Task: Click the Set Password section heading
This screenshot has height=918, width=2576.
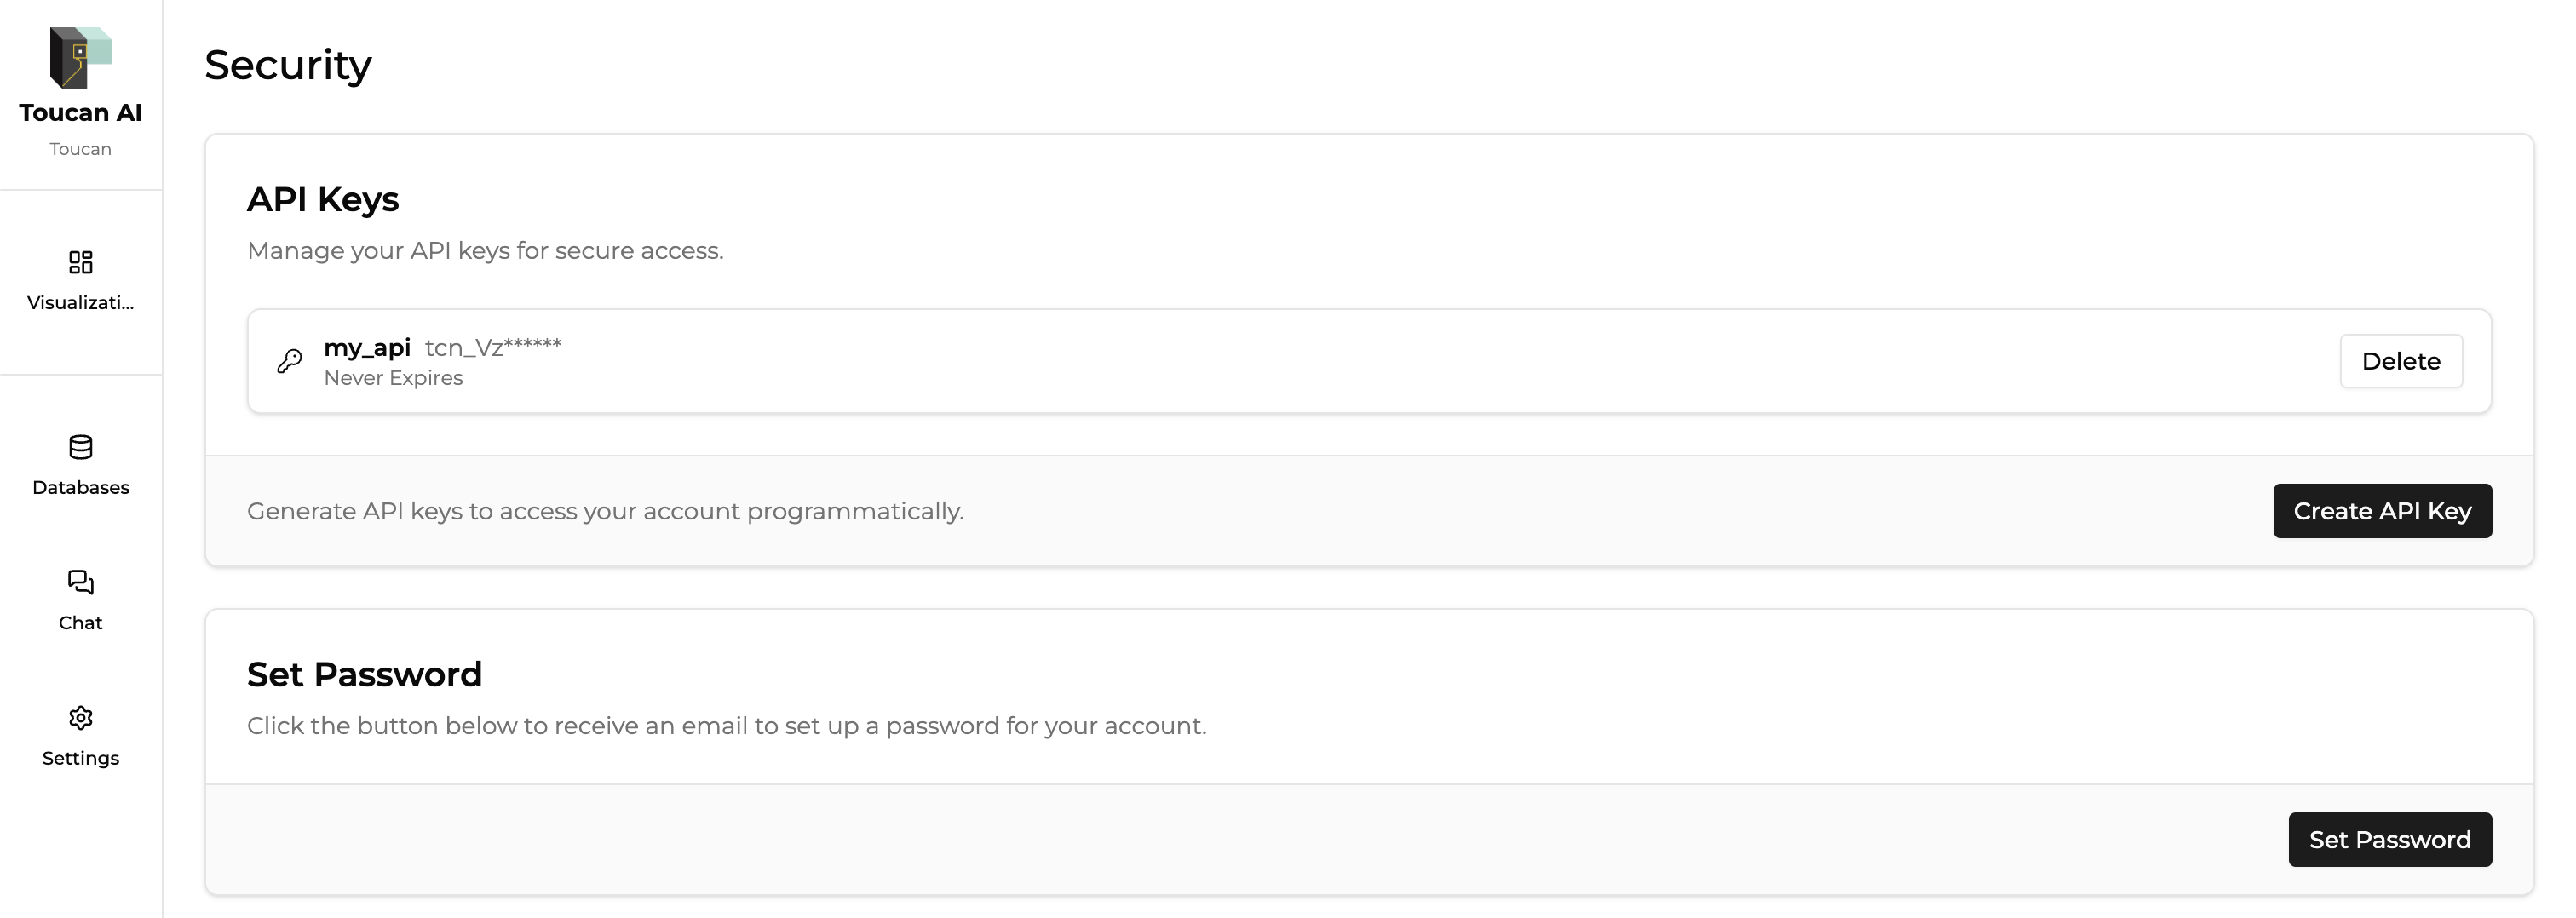Action: pyautogui.click(x=364, y=674)
